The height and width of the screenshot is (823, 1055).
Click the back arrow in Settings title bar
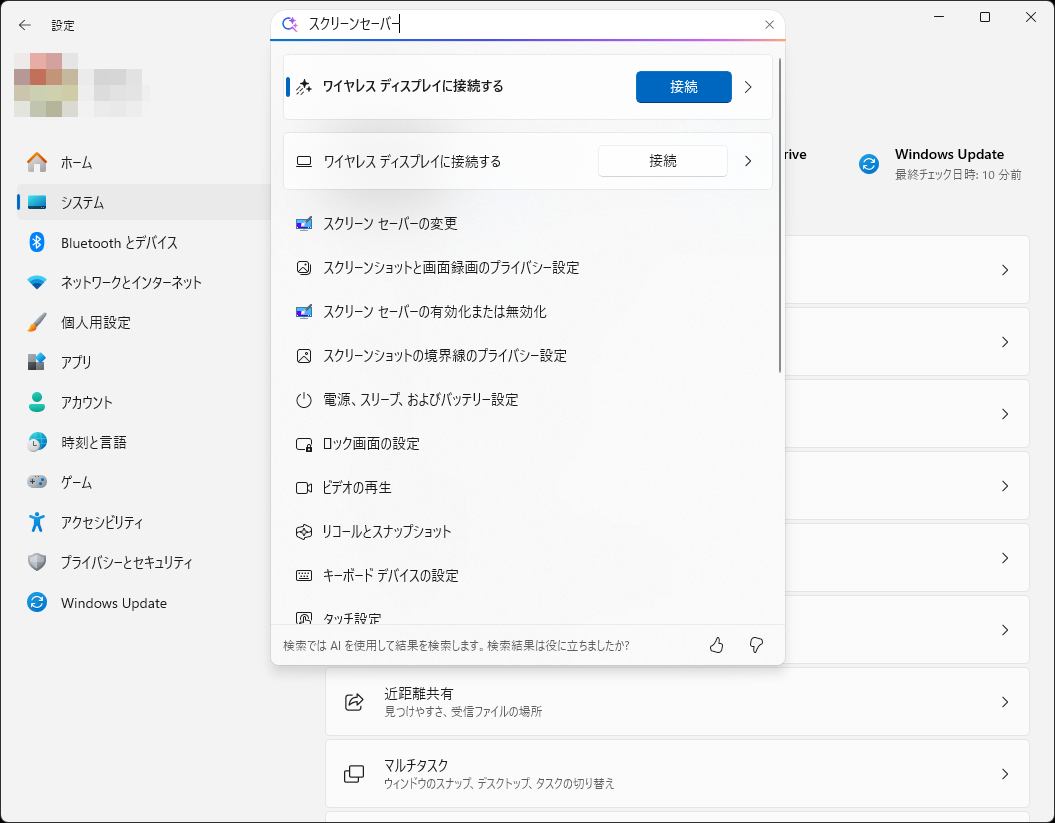(24, 25)
